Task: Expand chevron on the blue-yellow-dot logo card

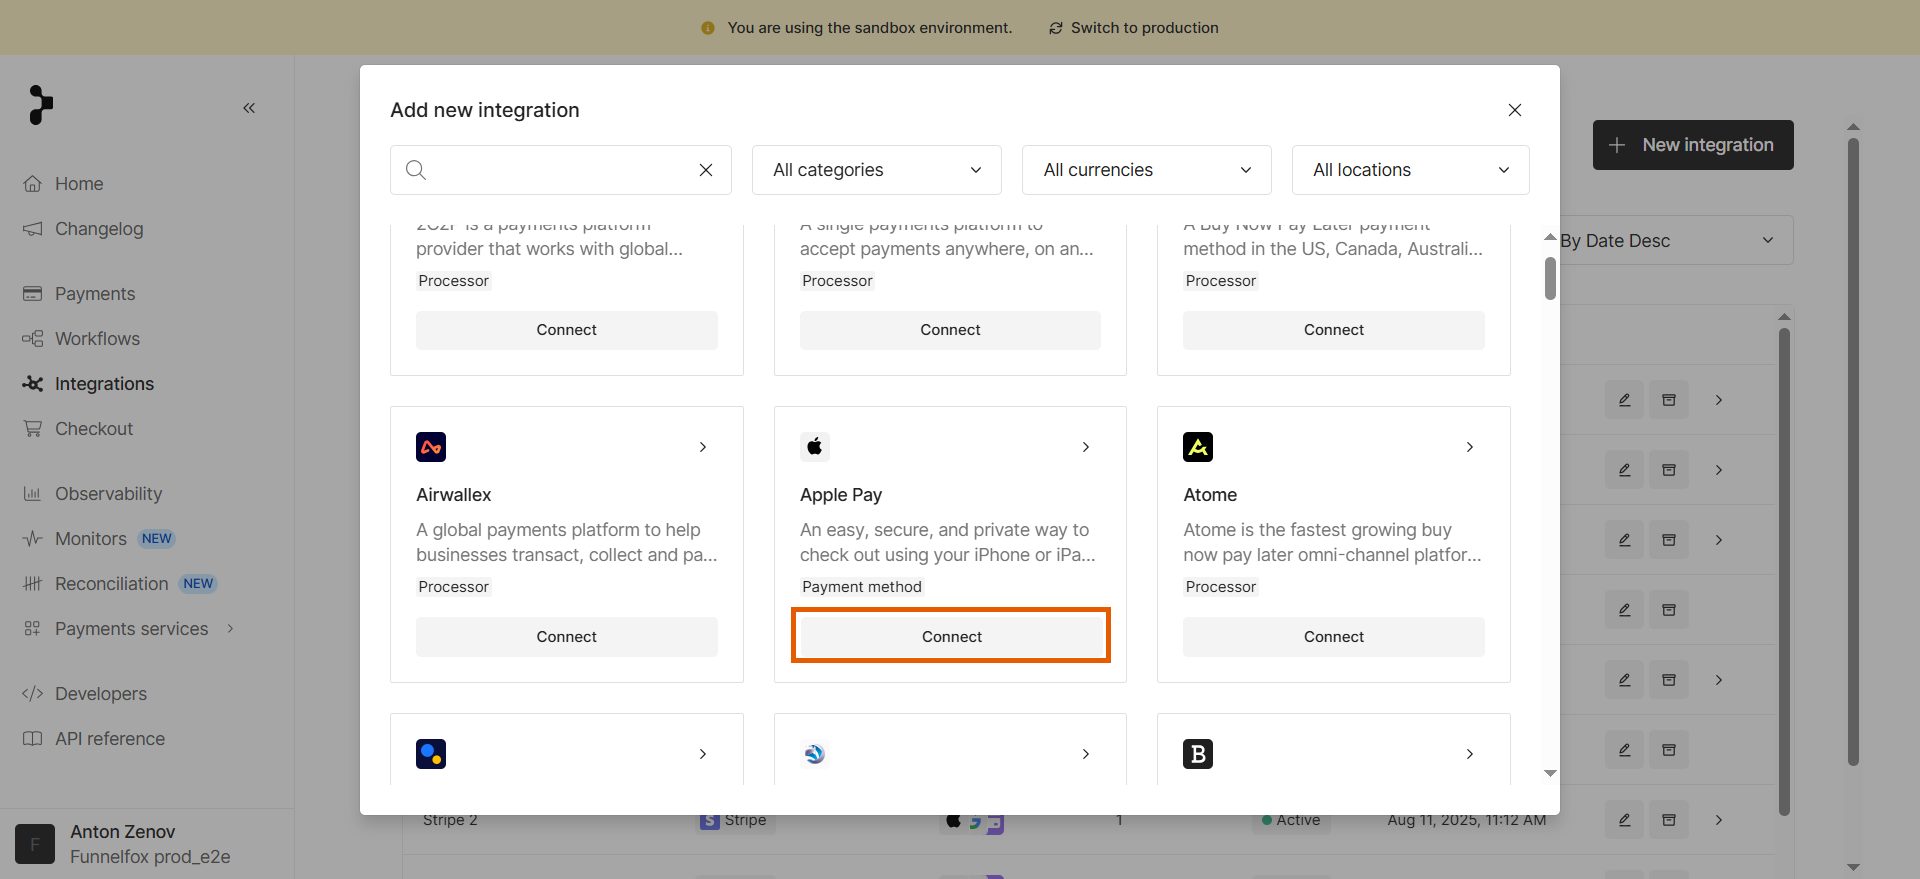Action: click(703, 754)
